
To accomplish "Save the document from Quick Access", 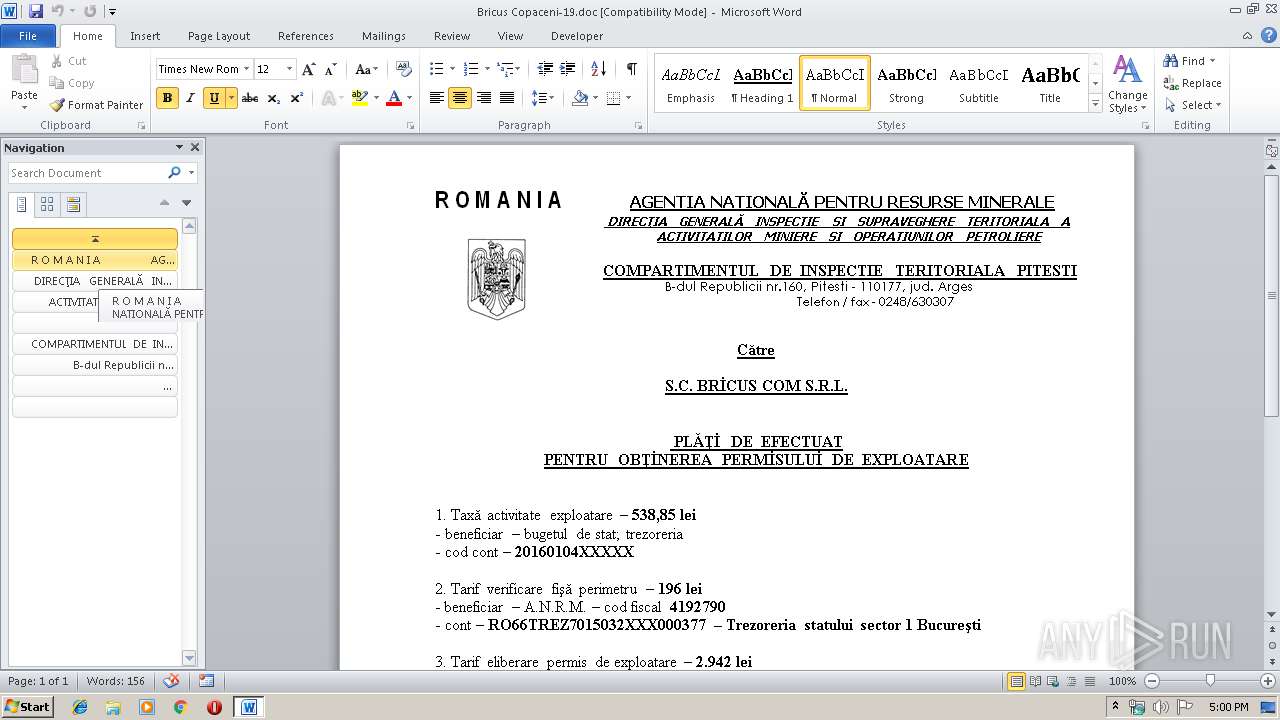I will tap(36, 11).
